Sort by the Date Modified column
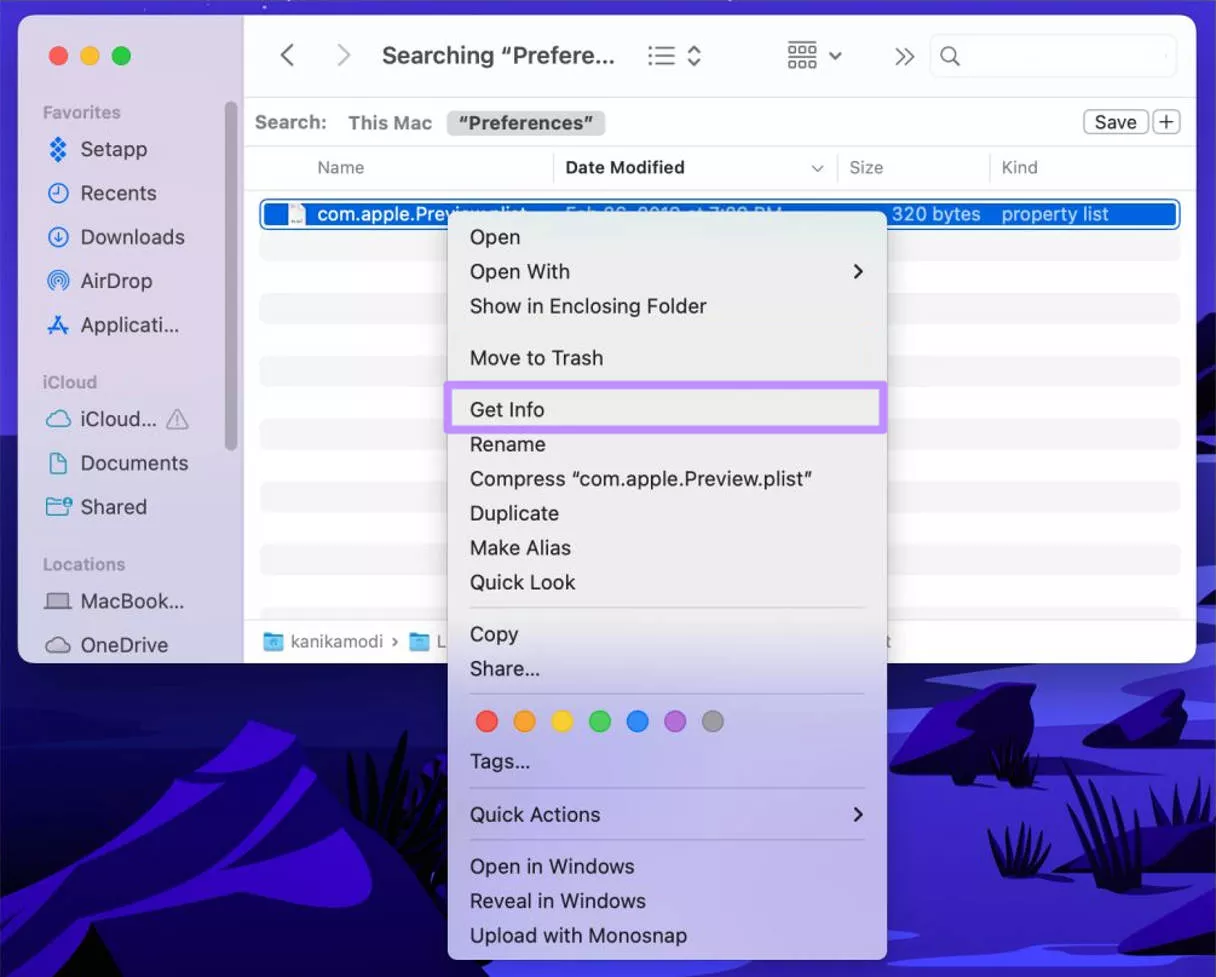 point(625,167)
